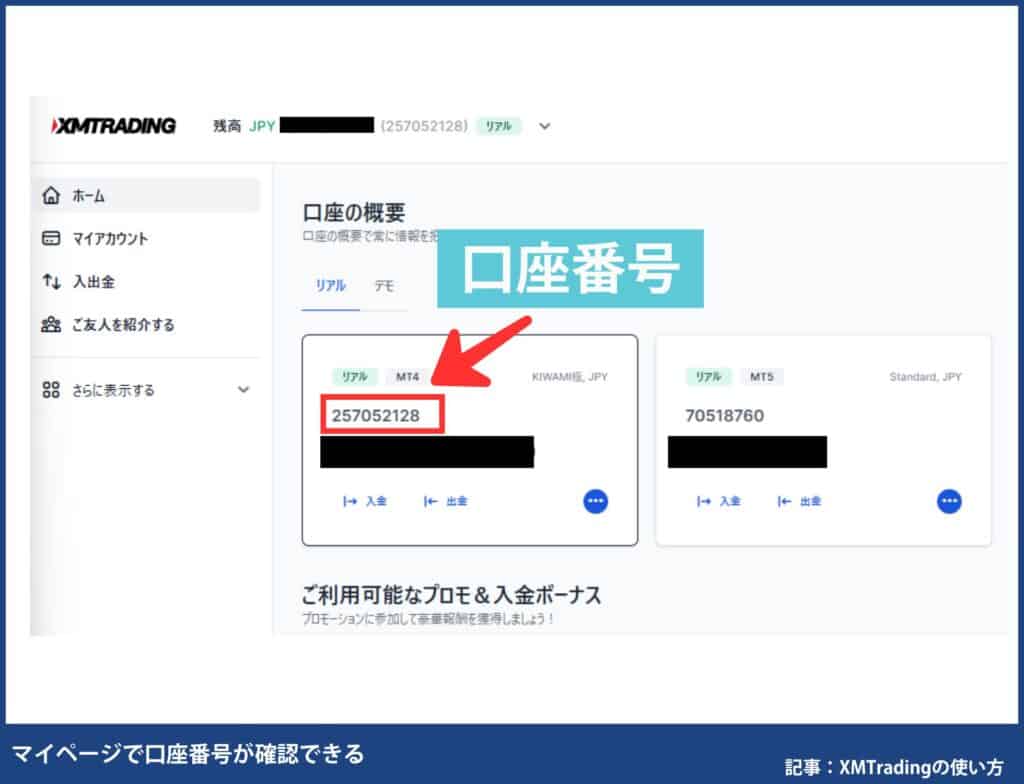Click the XMTrading logo
The width and height of the screenshot is (1024, 784).
114,125
